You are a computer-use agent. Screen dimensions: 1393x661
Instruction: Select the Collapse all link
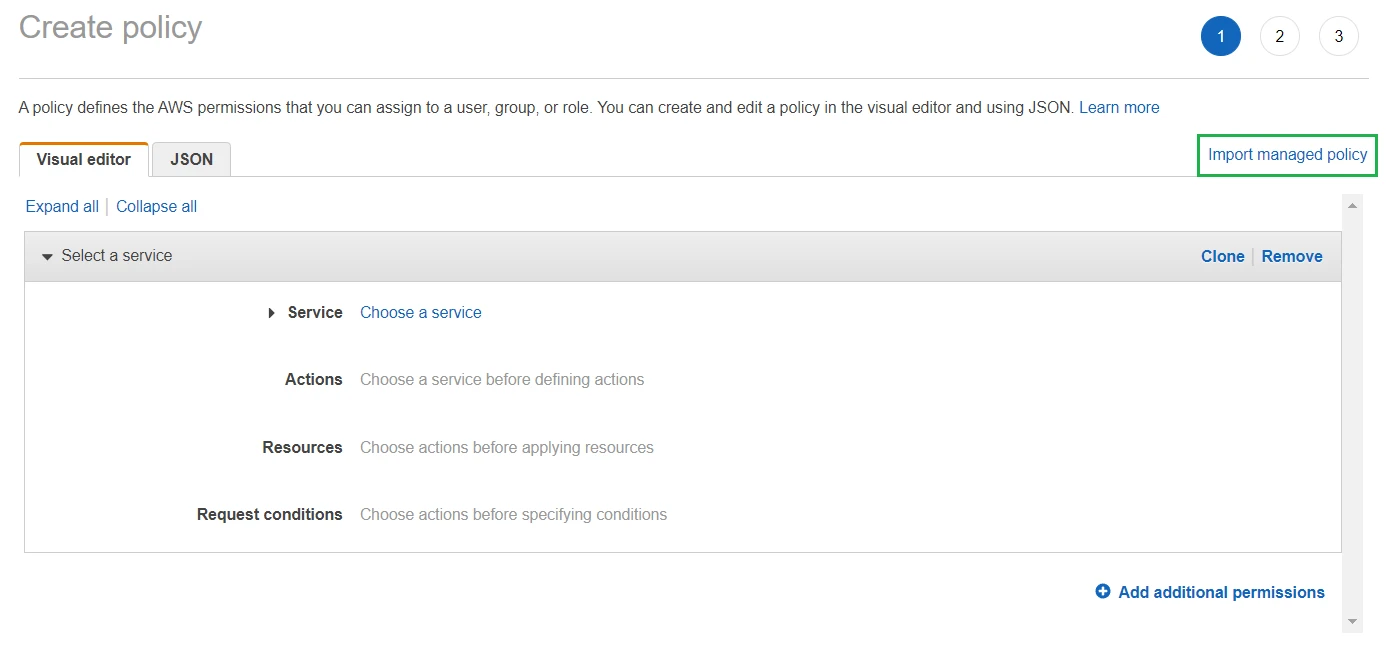click(x=156, y=206)
